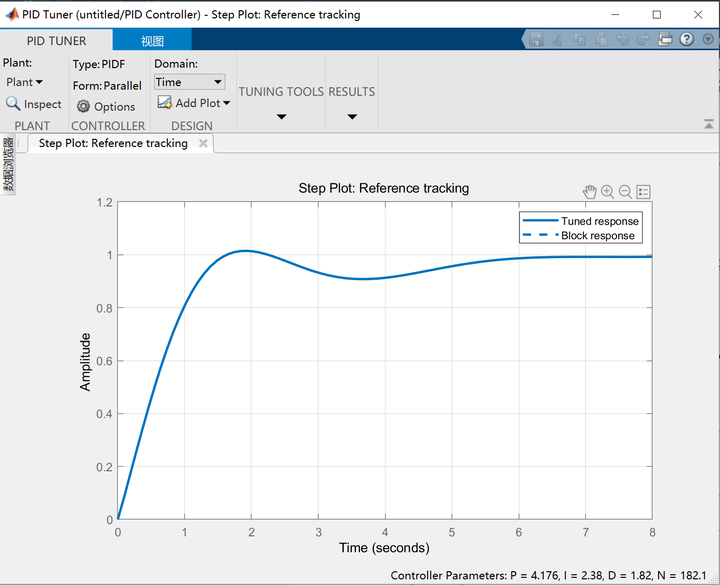Click the save icon in quick access bar
720x585 pixels.
pos(536,39)
